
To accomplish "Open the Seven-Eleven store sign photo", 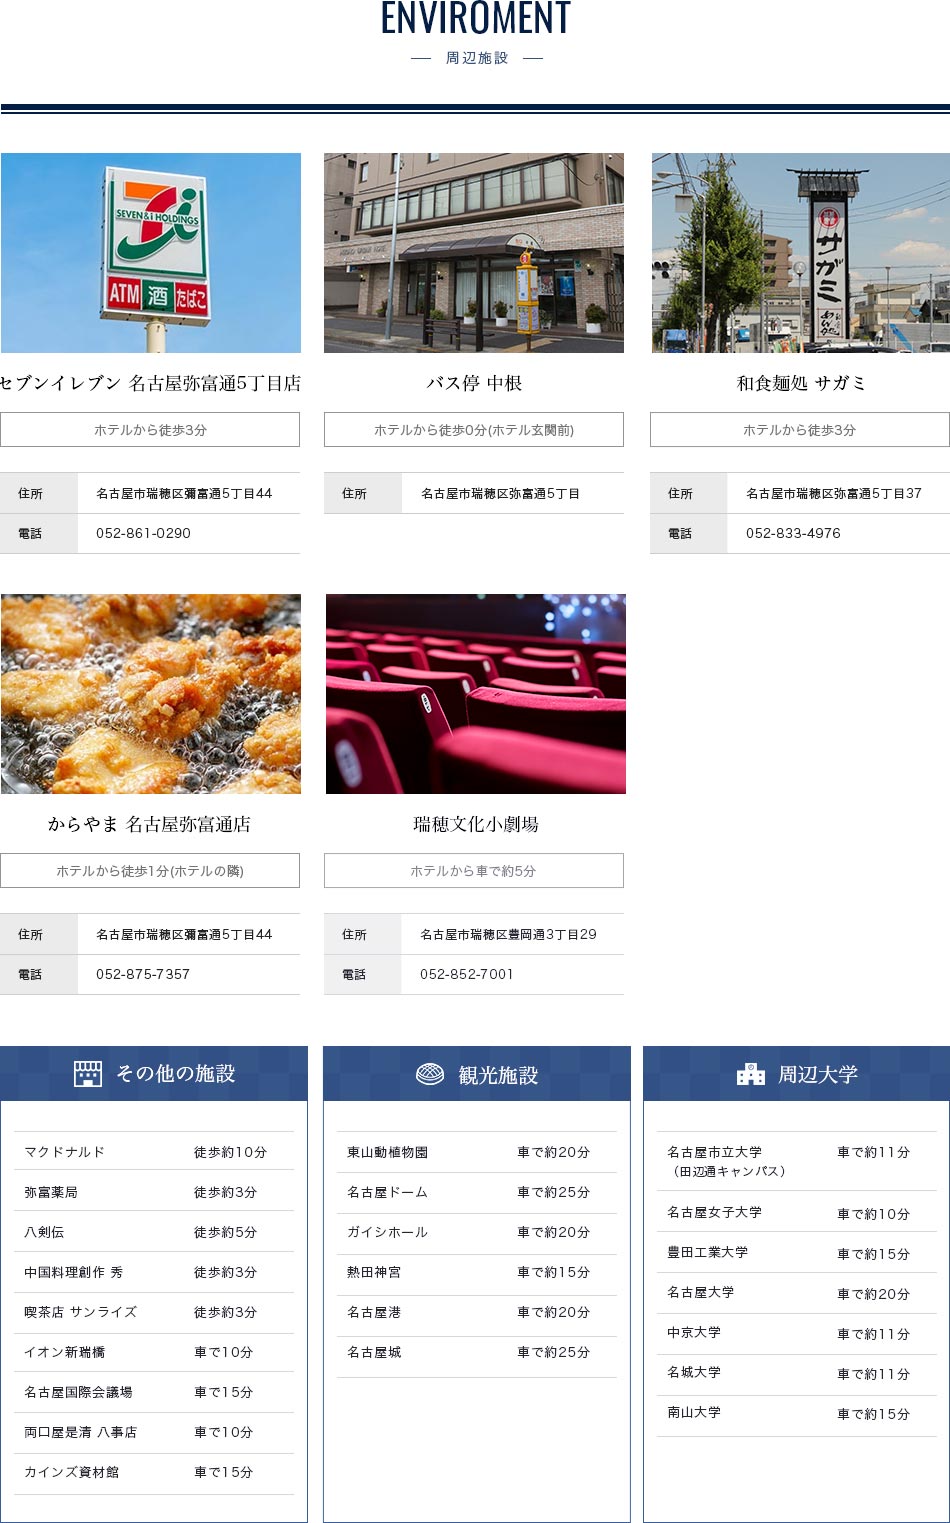I will pyautogui.click(x=151, y=253).
